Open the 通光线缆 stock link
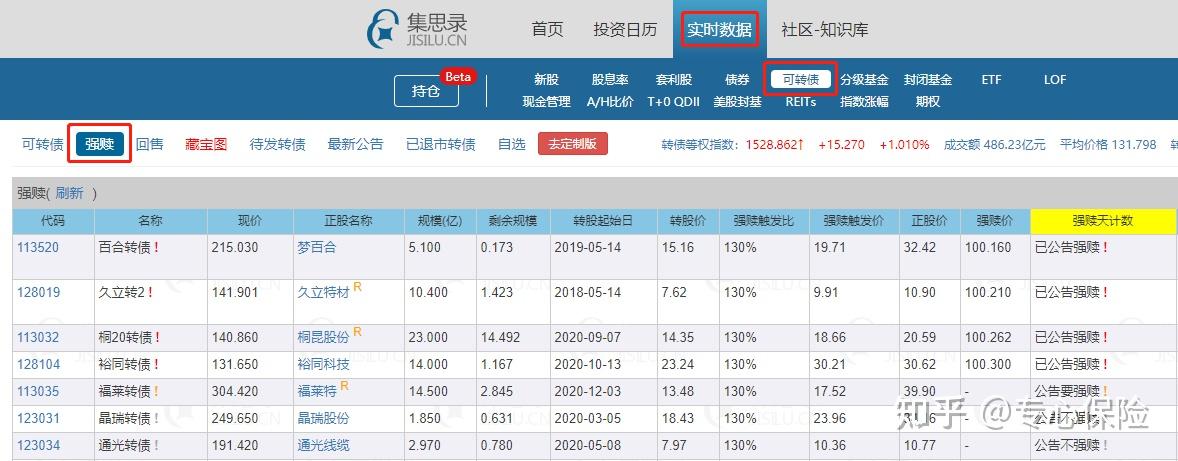The height and width of the screenshot is (461, 1178). pyautogui.click(x=323, y=445)
